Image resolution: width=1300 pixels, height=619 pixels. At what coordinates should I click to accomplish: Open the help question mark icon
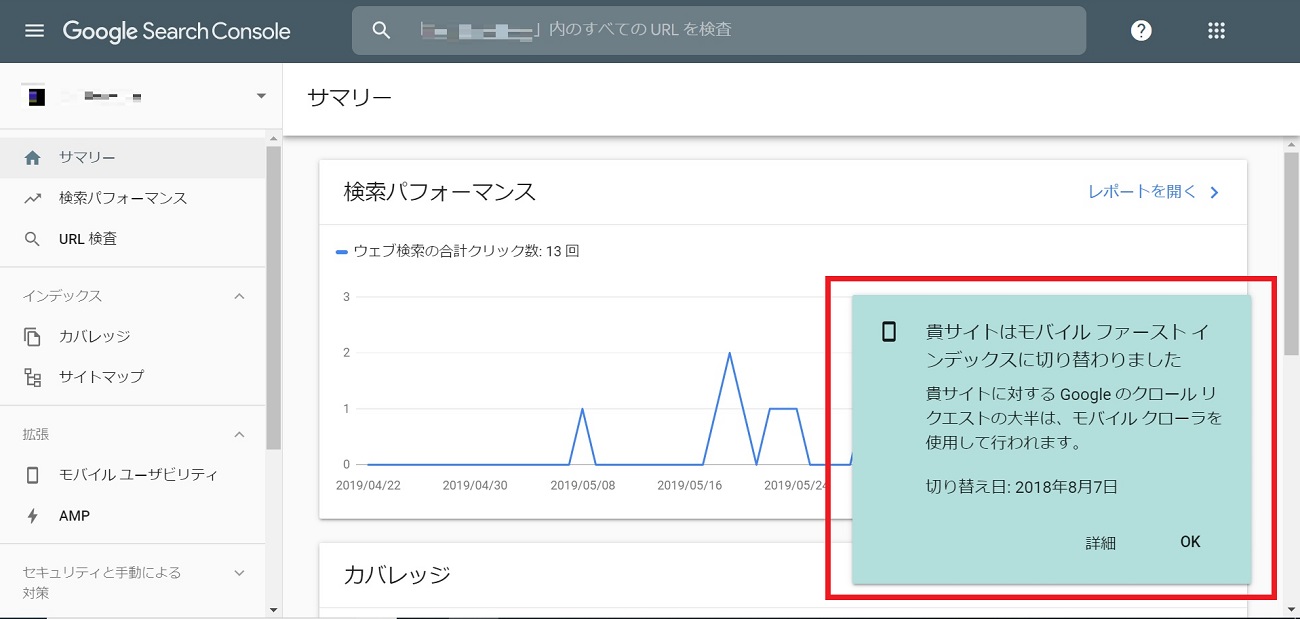pyautogui.click(x=1141, y=31)
